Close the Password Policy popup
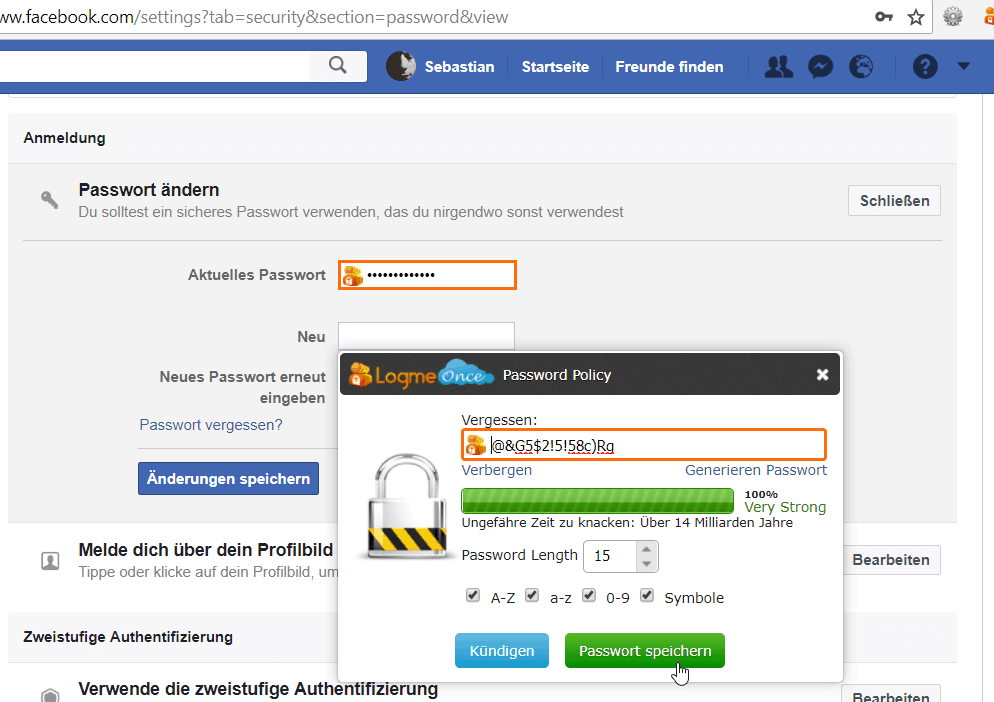The height and width of the screenshot is (702, 994). [x=822, y=375]
